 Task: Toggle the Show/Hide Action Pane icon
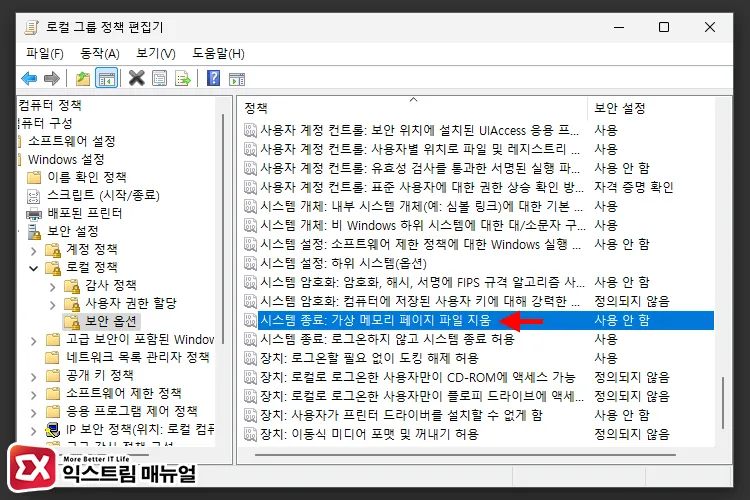tap(237, 79)
